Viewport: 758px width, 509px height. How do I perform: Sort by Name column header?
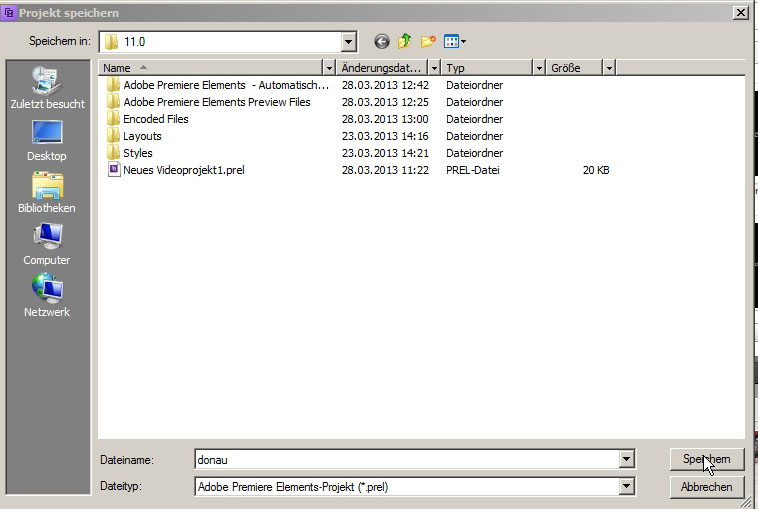[210, 68]
